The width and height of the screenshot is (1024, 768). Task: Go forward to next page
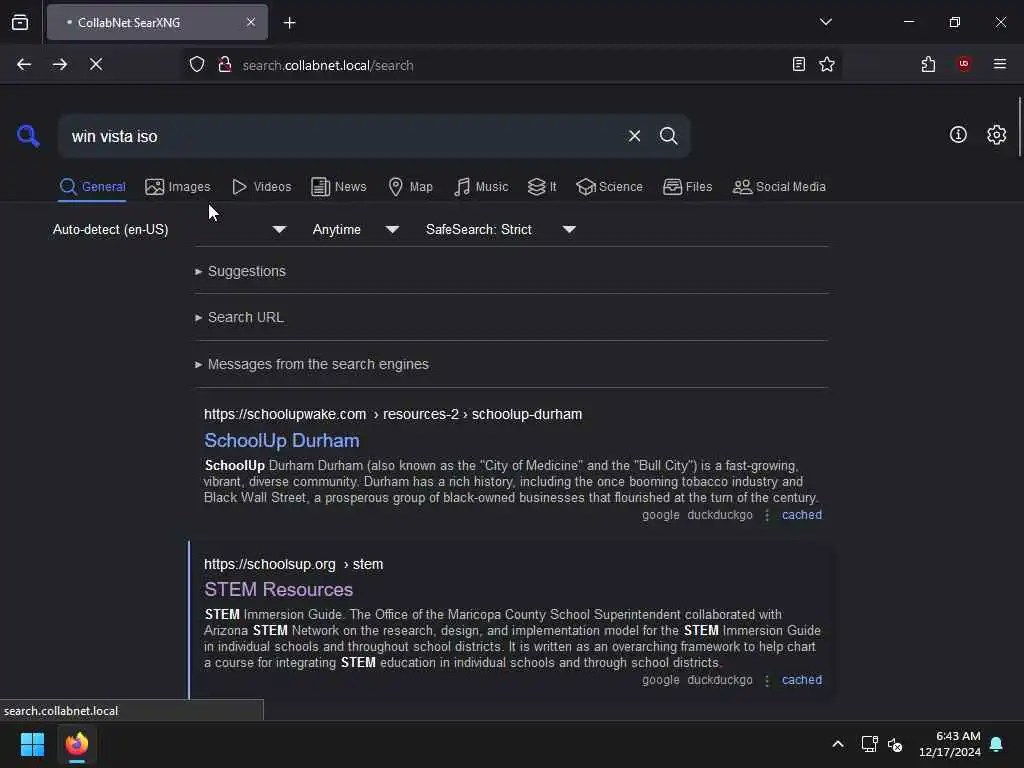pos(60,64)
